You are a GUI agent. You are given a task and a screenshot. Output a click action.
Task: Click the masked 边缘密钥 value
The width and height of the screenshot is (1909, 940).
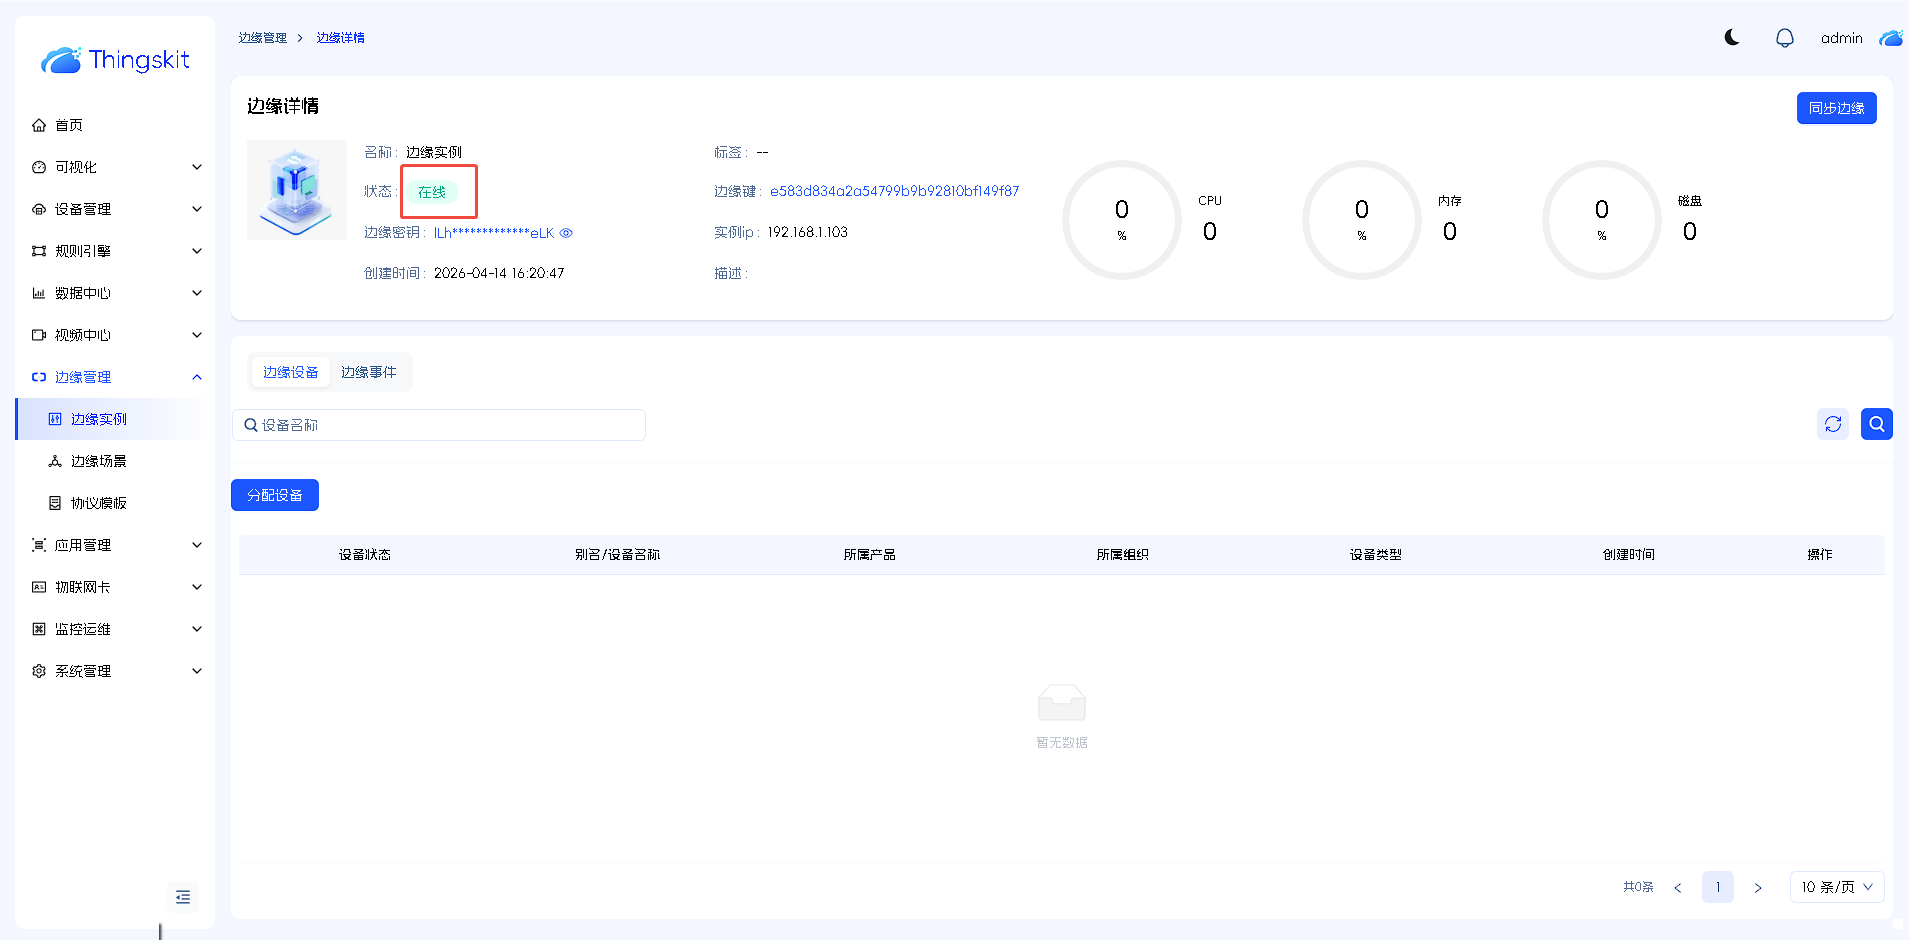point(494,233)
